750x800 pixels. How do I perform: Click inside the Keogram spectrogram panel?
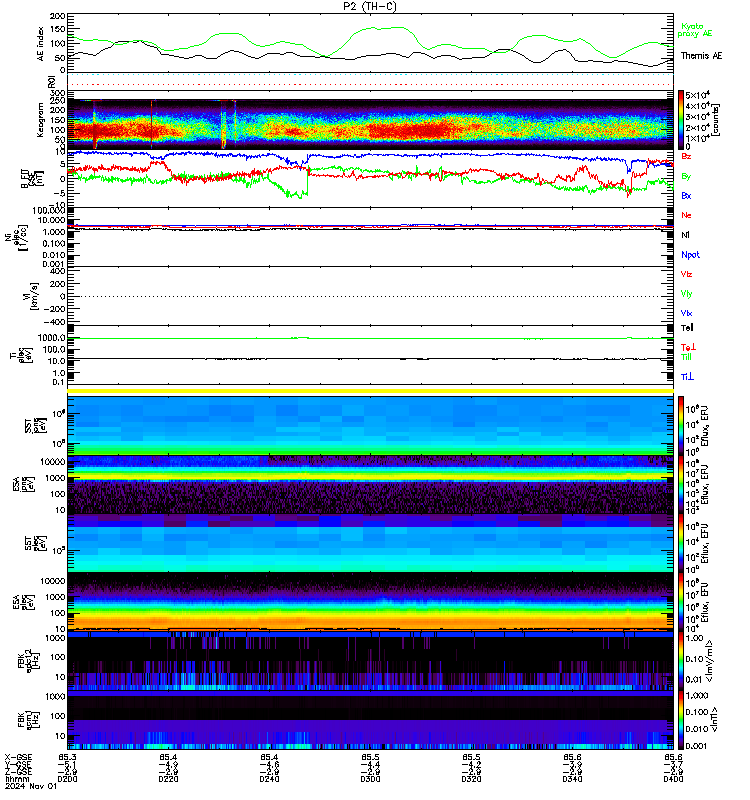pyautogui.click(x=370, y=120)
